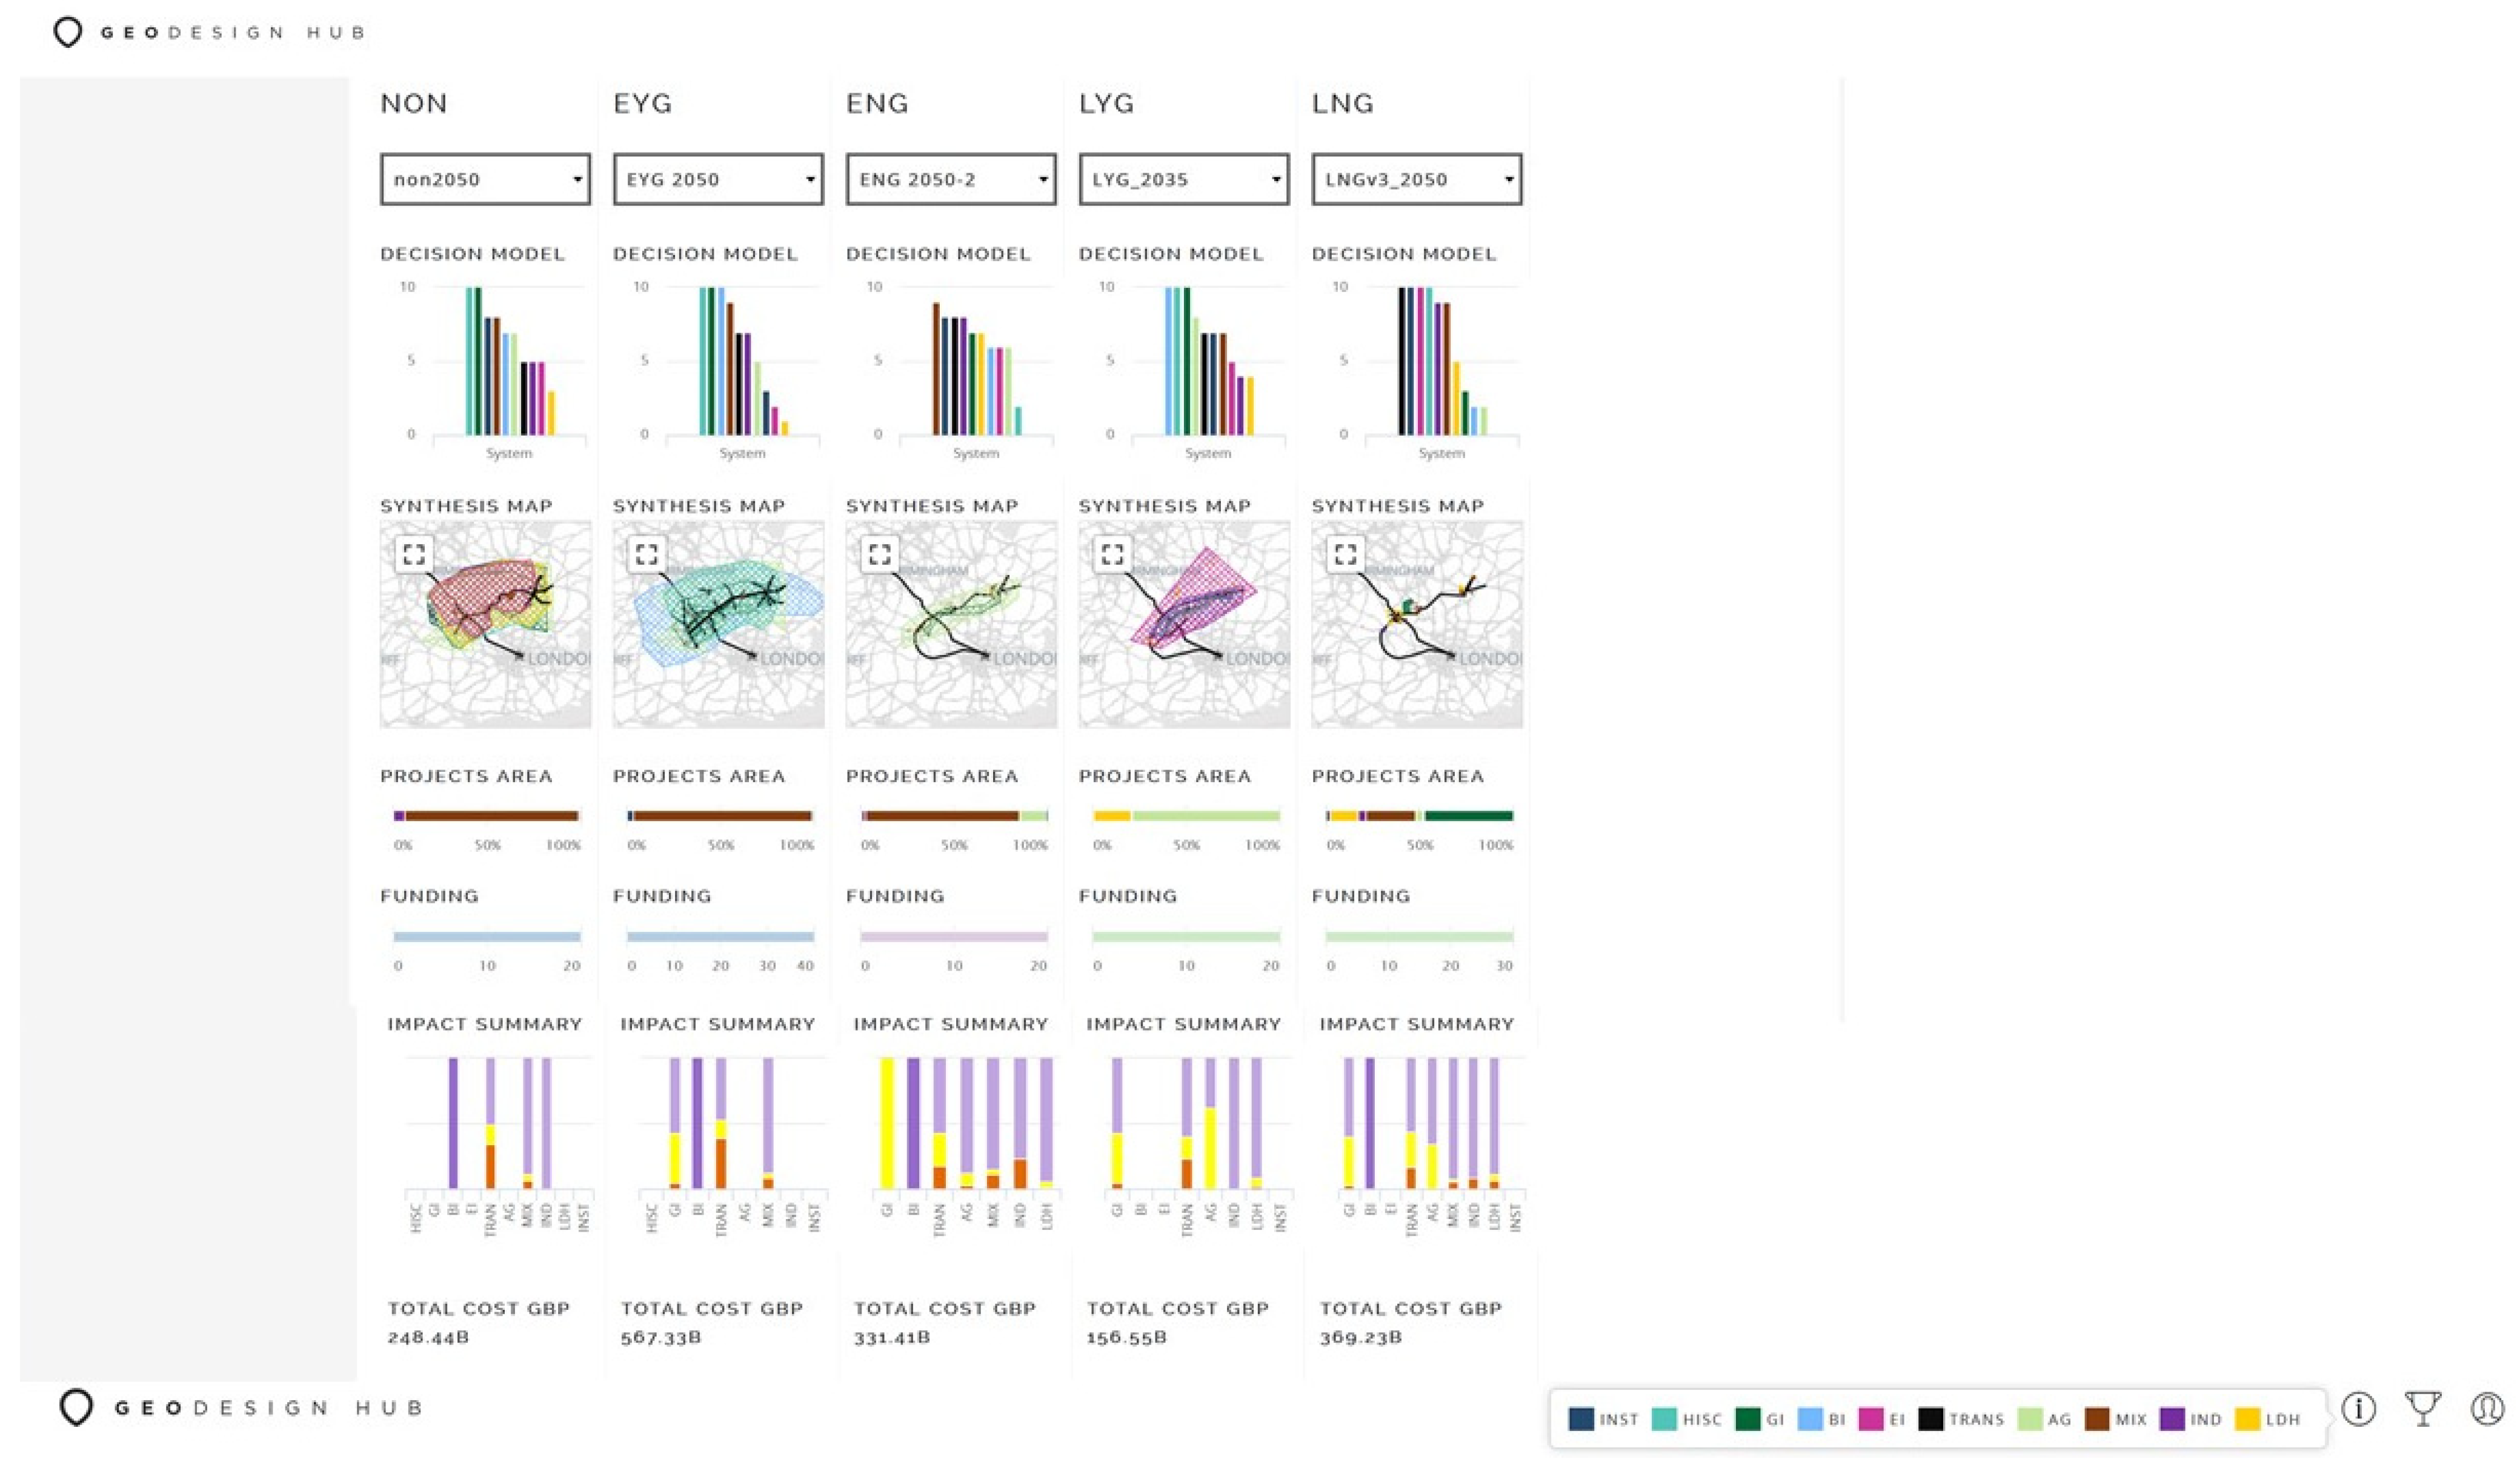The image size is (2520, 1465).
Task: Click the Geodesign Hub footer logo text
Action: (268, 1408)
